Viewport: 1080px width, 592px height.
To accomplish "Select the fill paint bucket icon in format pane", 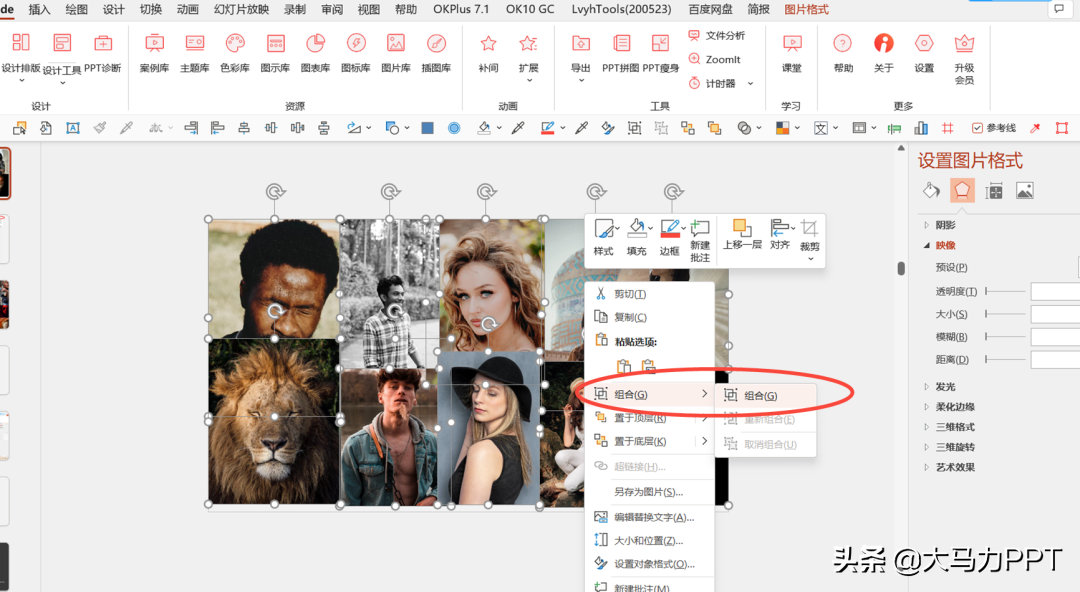I will point(931,190).
